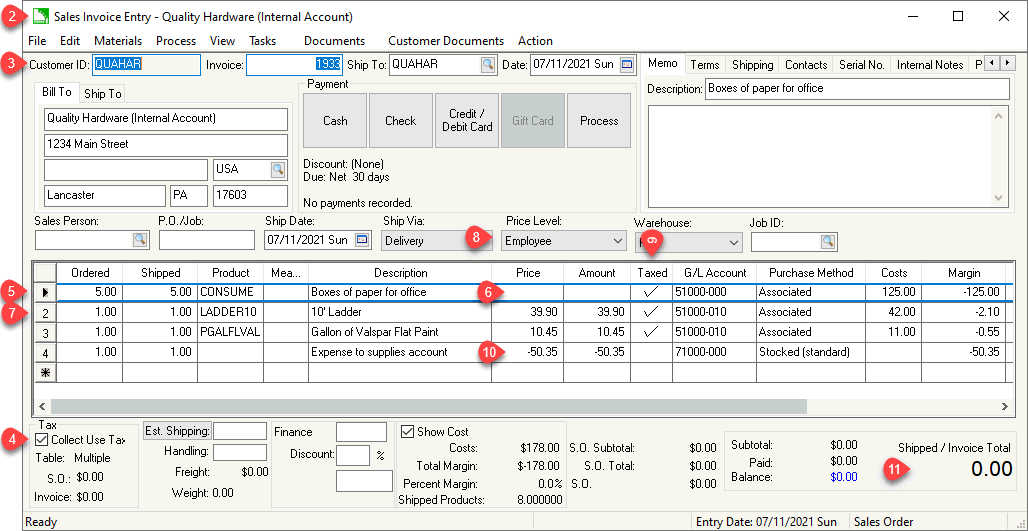
Task: Click the Process payment button
Action: tap(598, 121)
